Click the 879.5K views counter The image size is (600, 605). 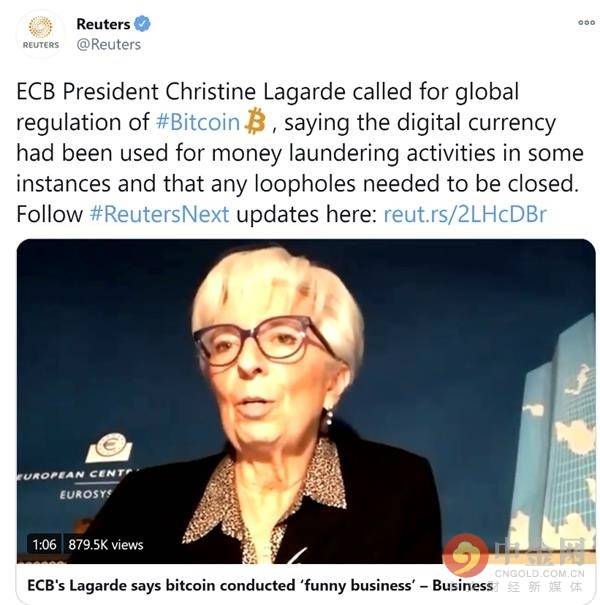106,544
